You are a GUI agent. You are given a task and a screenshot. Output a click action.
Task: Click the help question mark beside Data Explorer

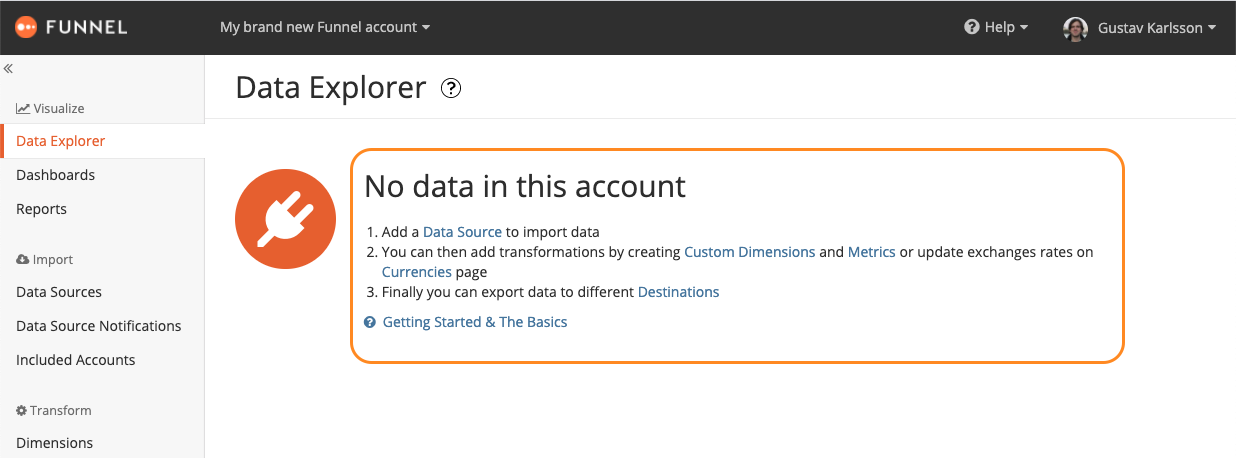point(451,88)
